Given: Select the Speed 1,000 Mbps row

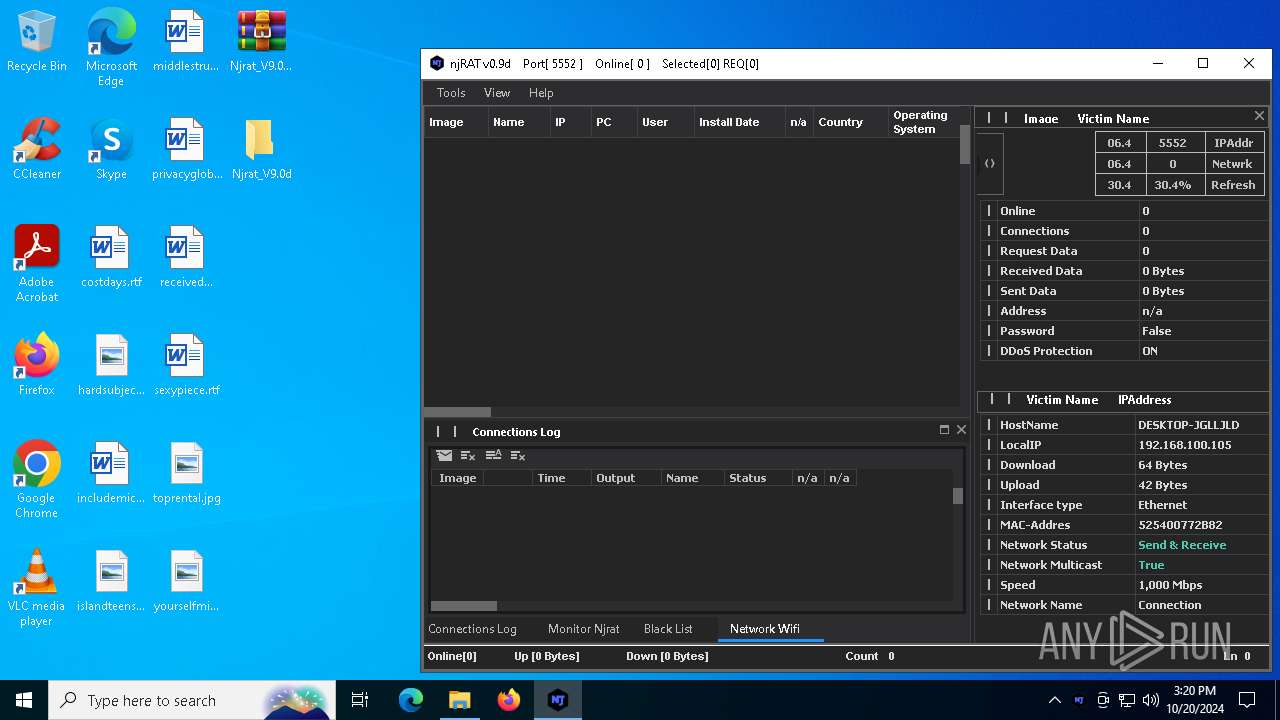Looking at the screenshot, I should coord(1123,585).
